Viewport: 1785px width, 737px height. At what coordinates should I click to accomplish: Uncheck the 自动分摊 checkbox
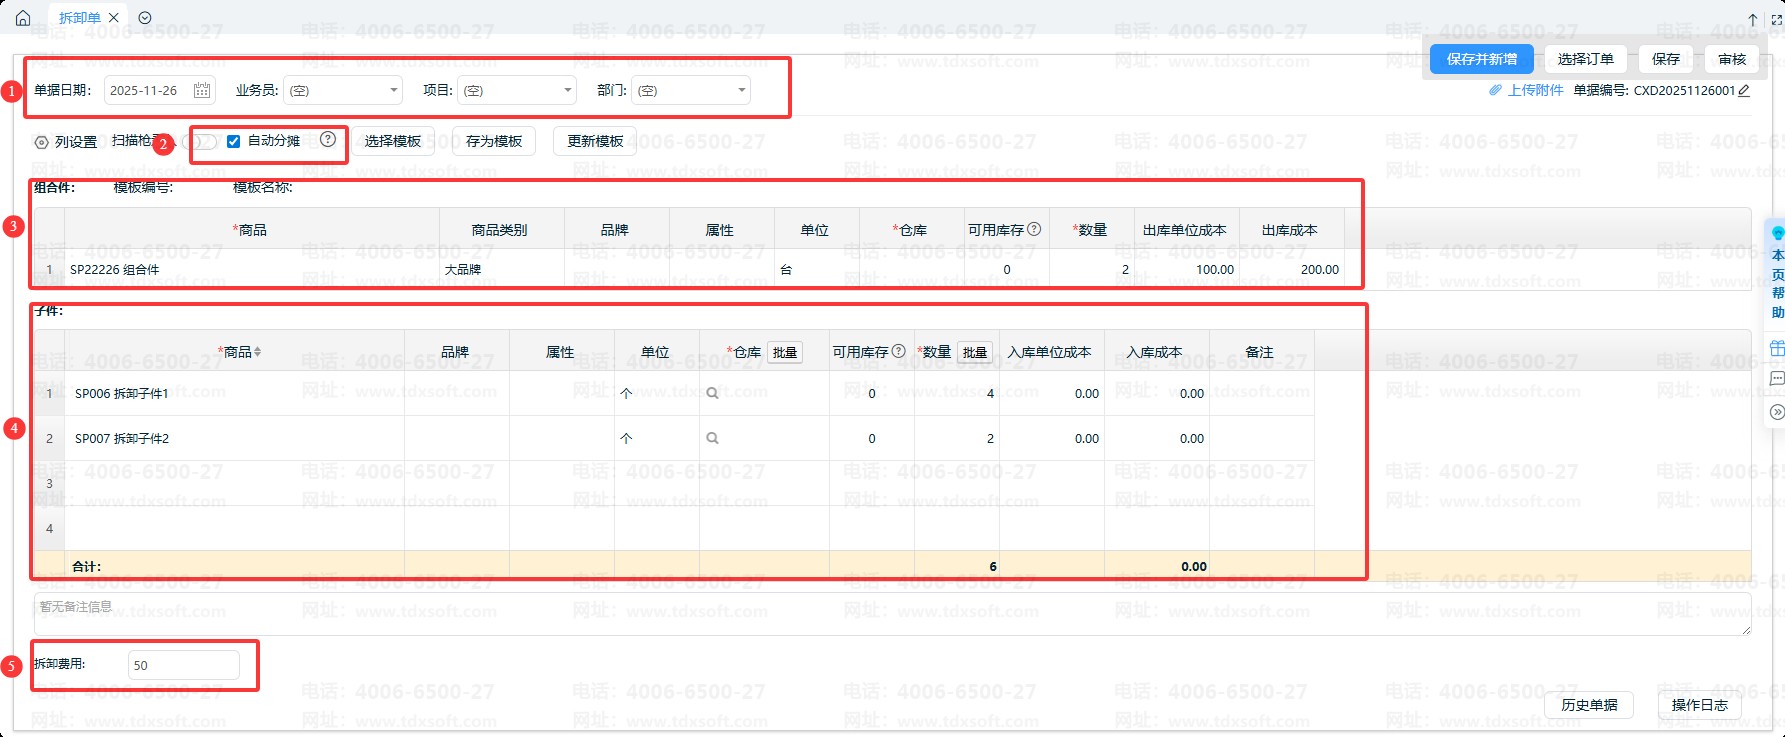click(233, 141)
